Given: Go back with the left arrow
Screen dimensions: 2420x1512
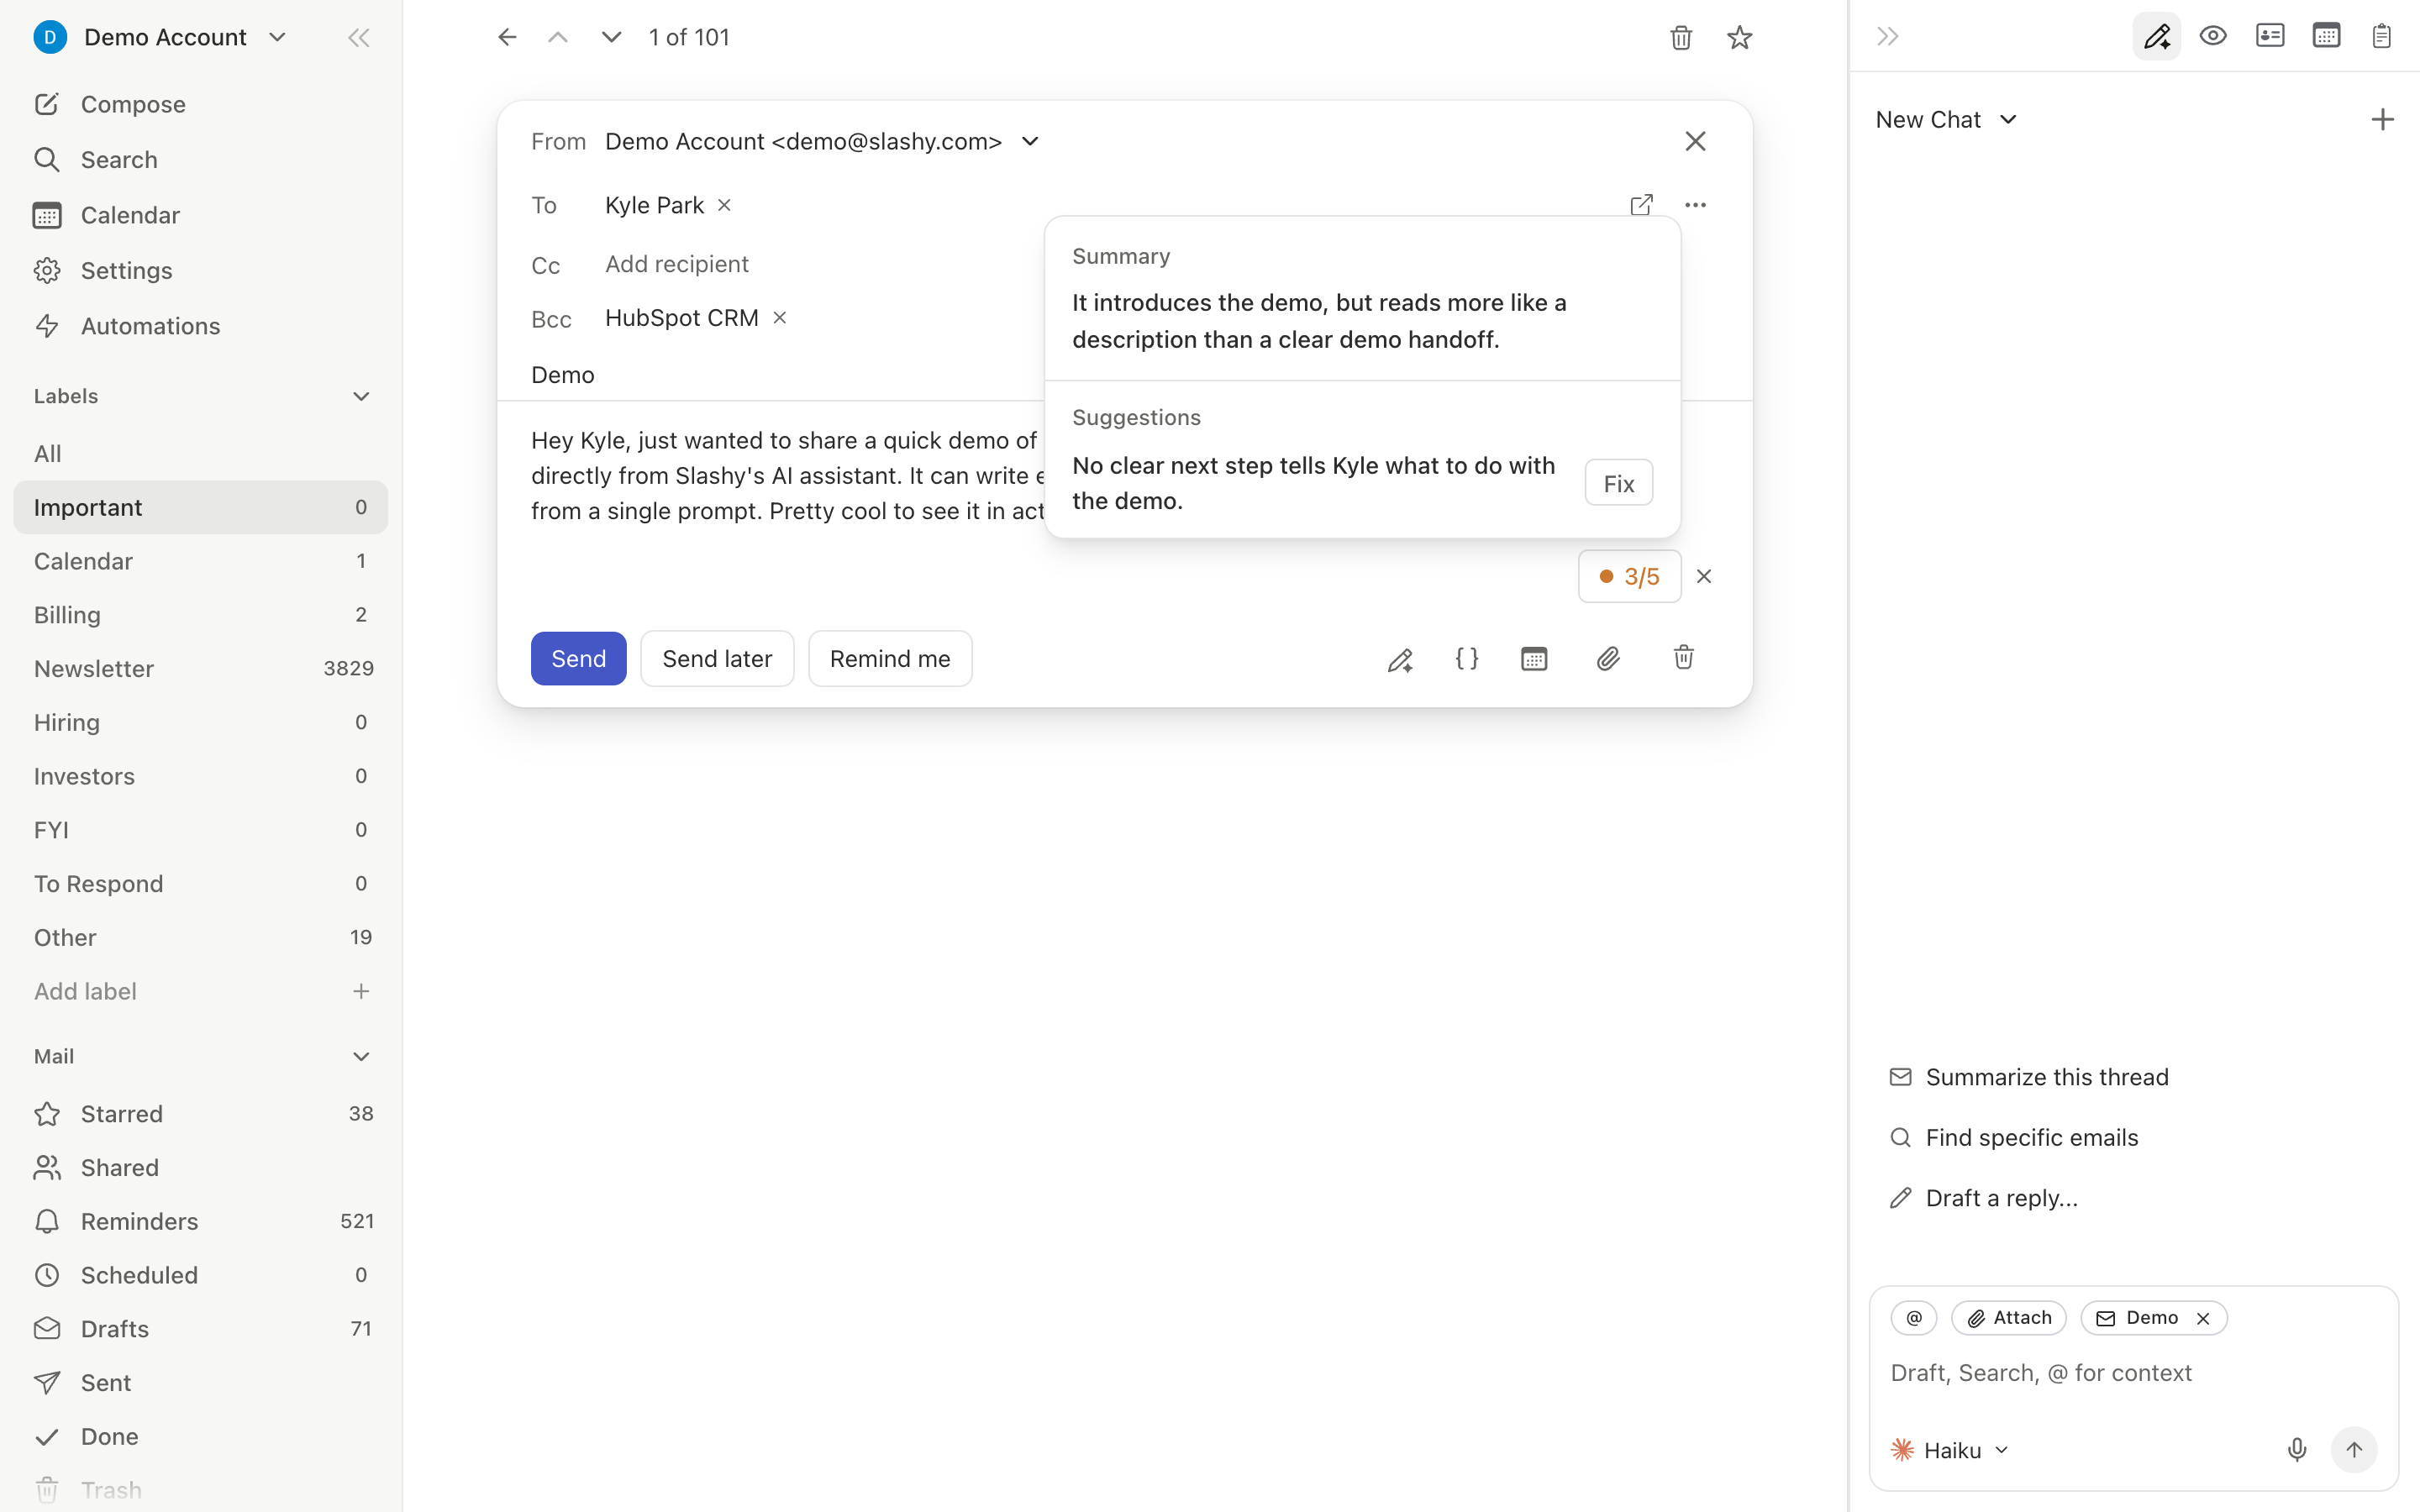Looking at the screenshot, I should 507,38.
